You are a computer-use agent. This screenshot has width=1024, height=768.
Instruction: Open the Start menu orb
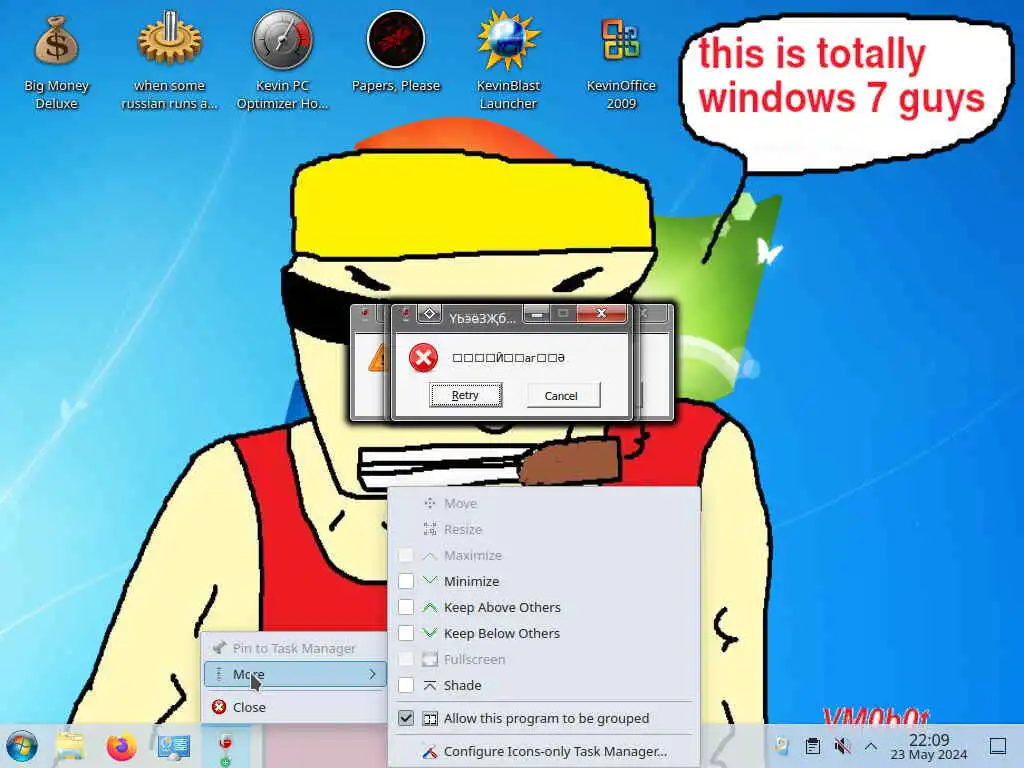[22, 746]
